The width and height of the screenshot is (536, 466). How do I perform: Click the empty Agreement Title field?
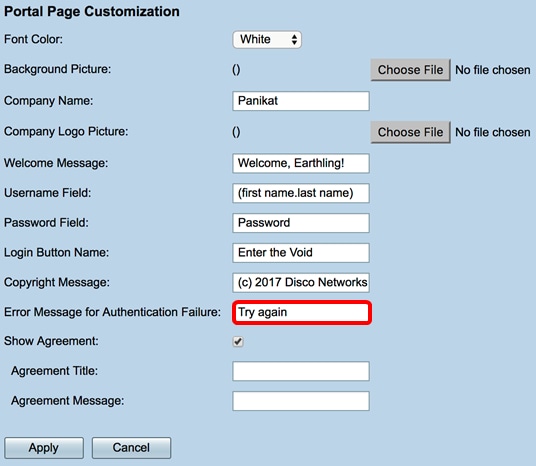click(x=301, y=371)
